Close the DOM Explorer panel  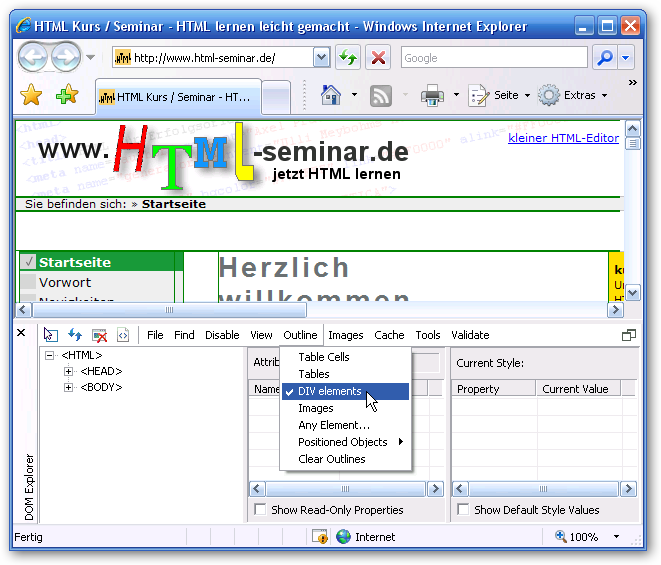point(21,333)
